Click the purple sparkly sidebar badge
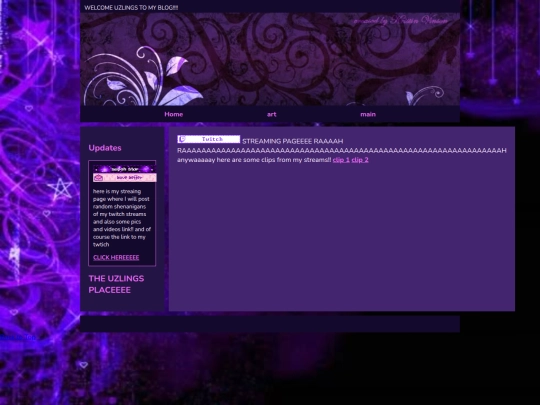The height and width of the screenshot is (405, 540). click(x=124, y=169)
